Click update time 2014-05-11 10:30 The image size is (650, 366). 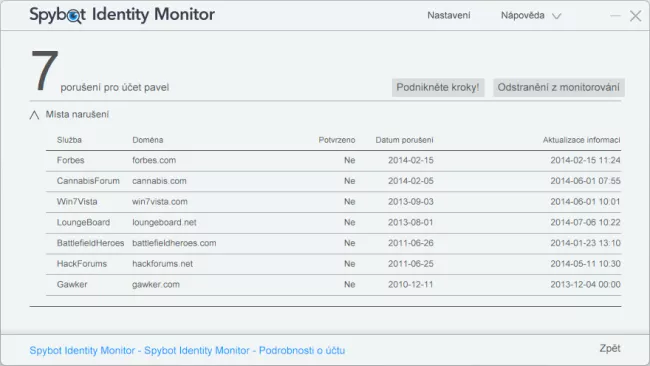tap(585, 264)
